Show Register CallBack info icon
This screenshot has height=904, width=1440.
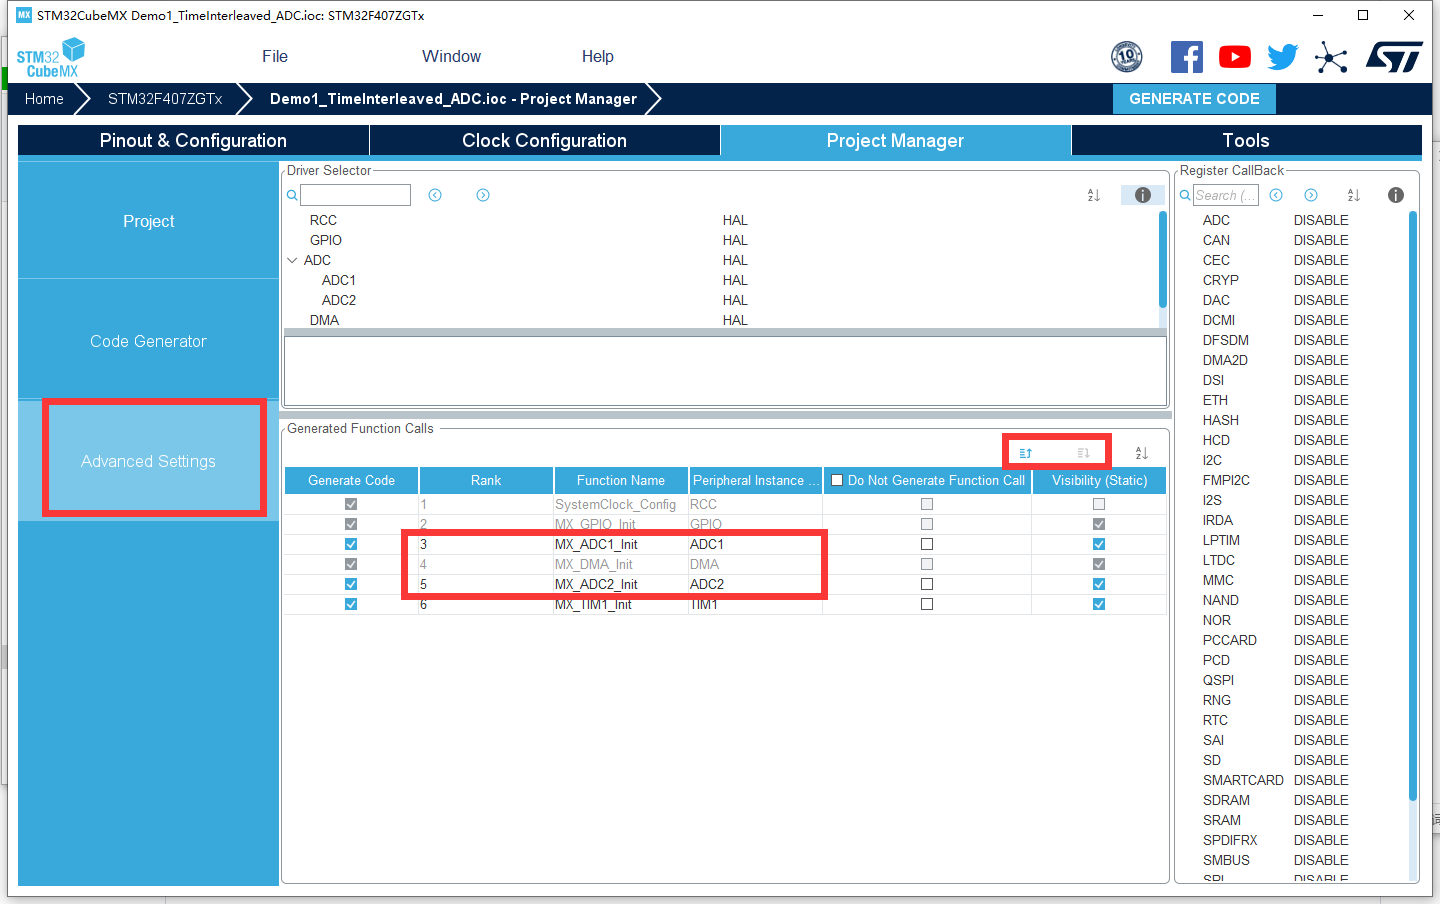pyautogui.click(x=1396, y=195)
